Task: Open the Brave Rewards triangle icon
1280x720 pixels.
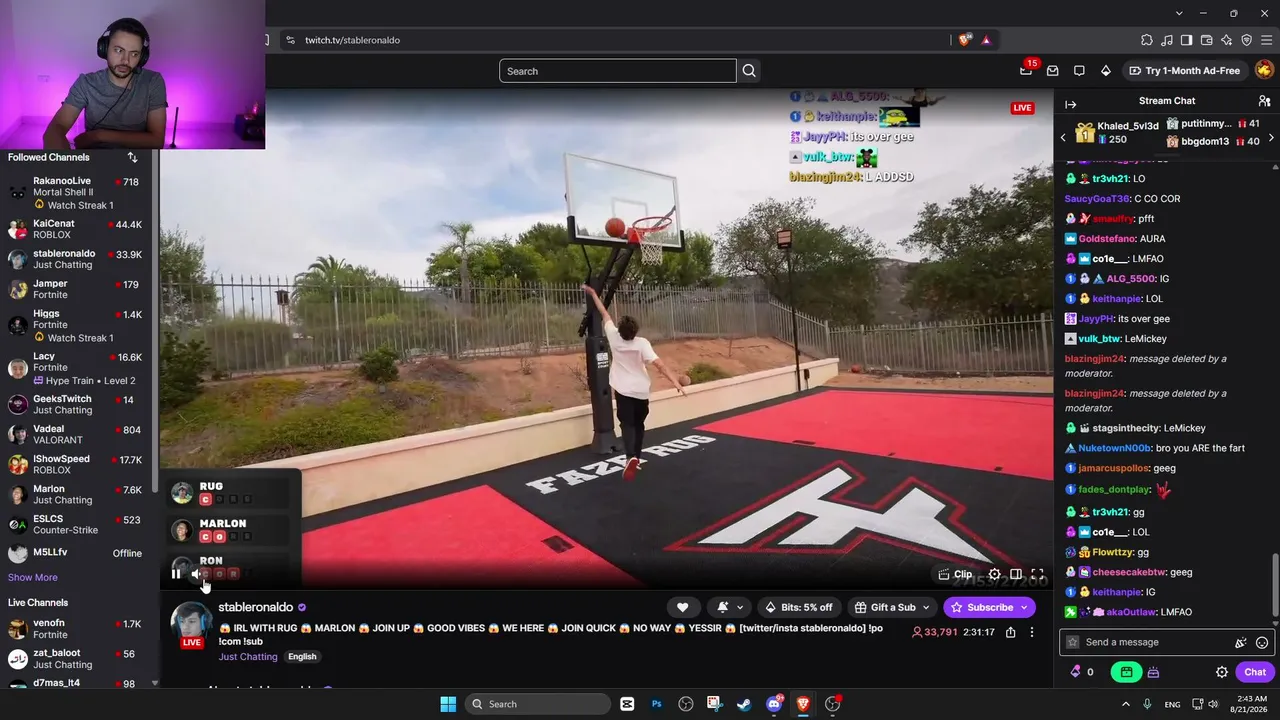Action: (986, 40)
